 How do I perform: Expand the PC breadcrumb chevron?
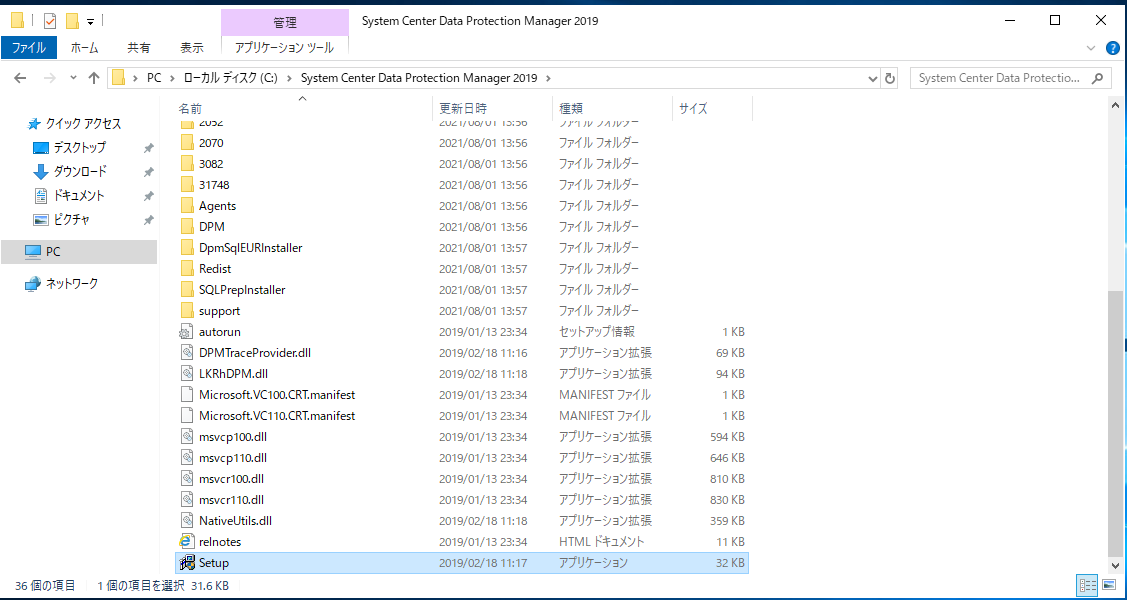tap(173, 78)
